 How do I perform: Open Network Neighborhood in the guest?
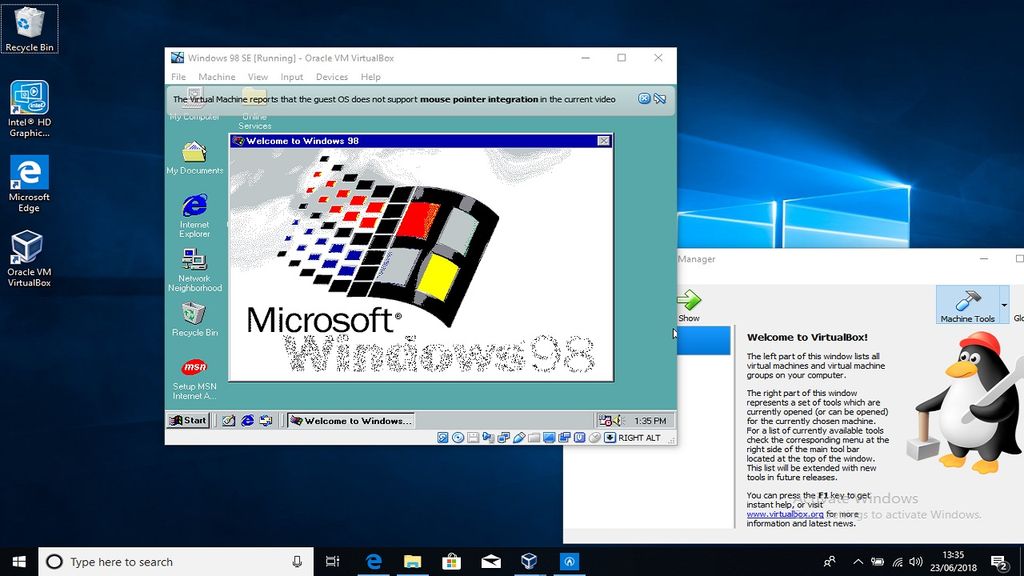click(195, 270)
